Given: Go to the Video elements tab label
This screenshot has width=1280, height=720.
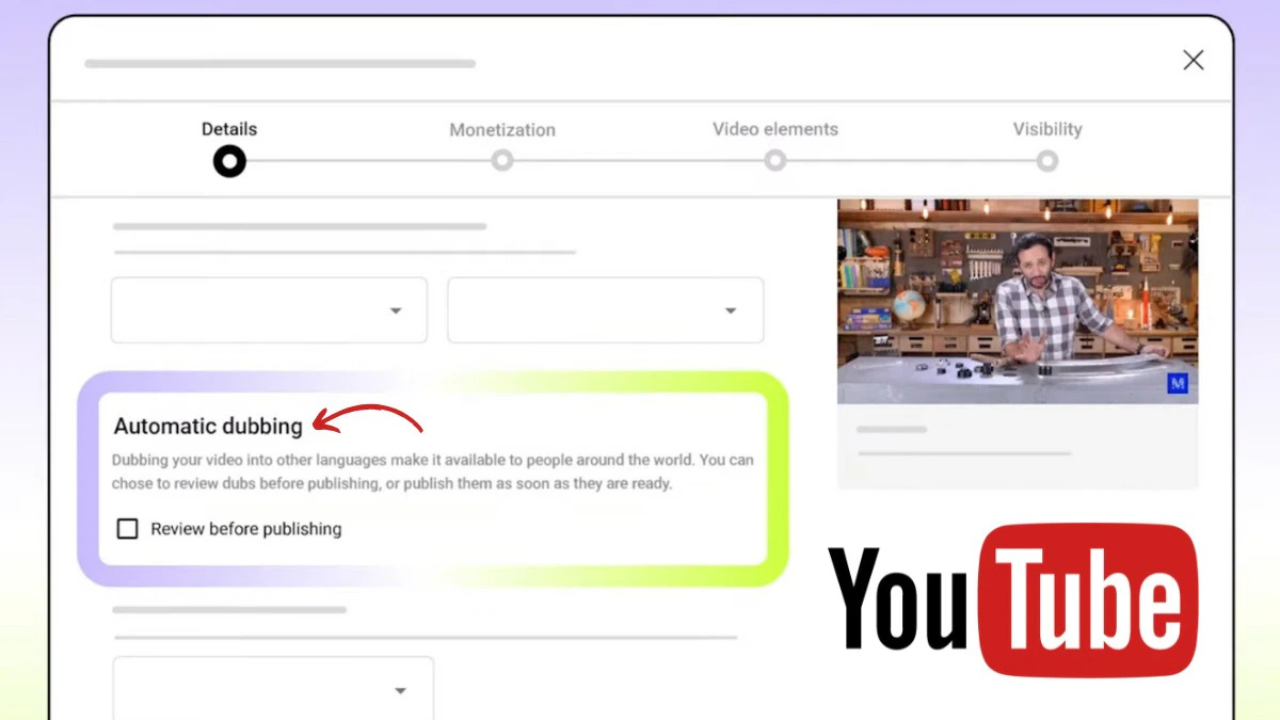Looking at the screenshot, I should point(775,129).
